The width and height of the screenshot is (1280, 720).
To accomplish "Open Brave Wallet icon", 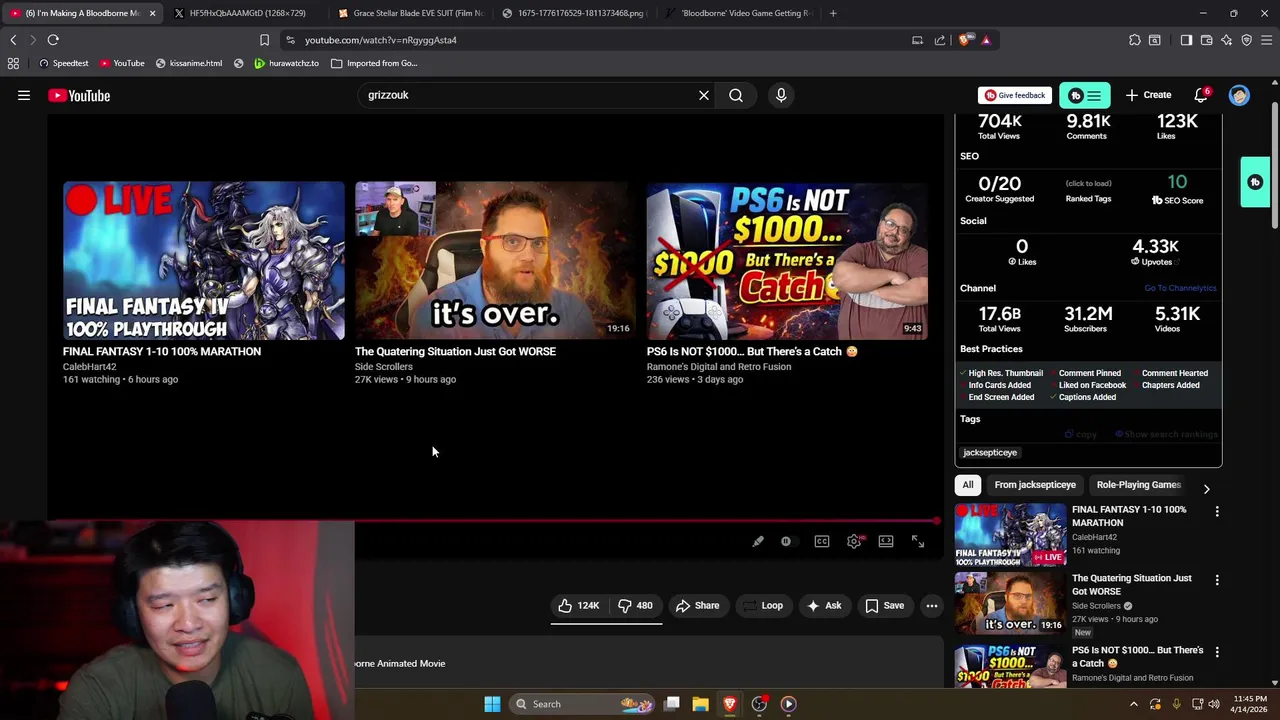I will tap(1206, 40).
